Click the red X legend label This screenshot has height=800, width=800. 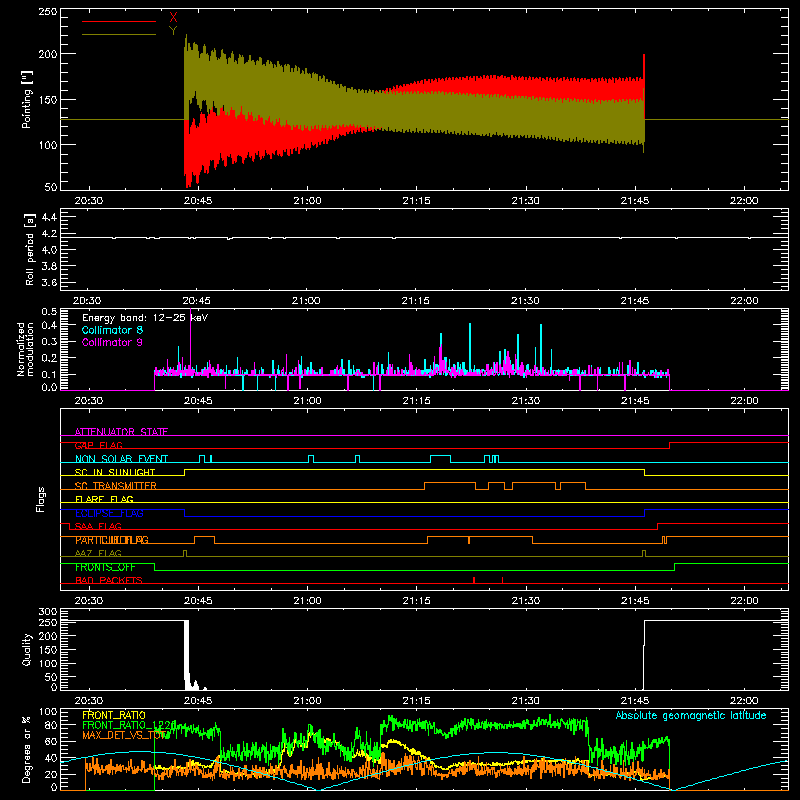tap(173, 18)
